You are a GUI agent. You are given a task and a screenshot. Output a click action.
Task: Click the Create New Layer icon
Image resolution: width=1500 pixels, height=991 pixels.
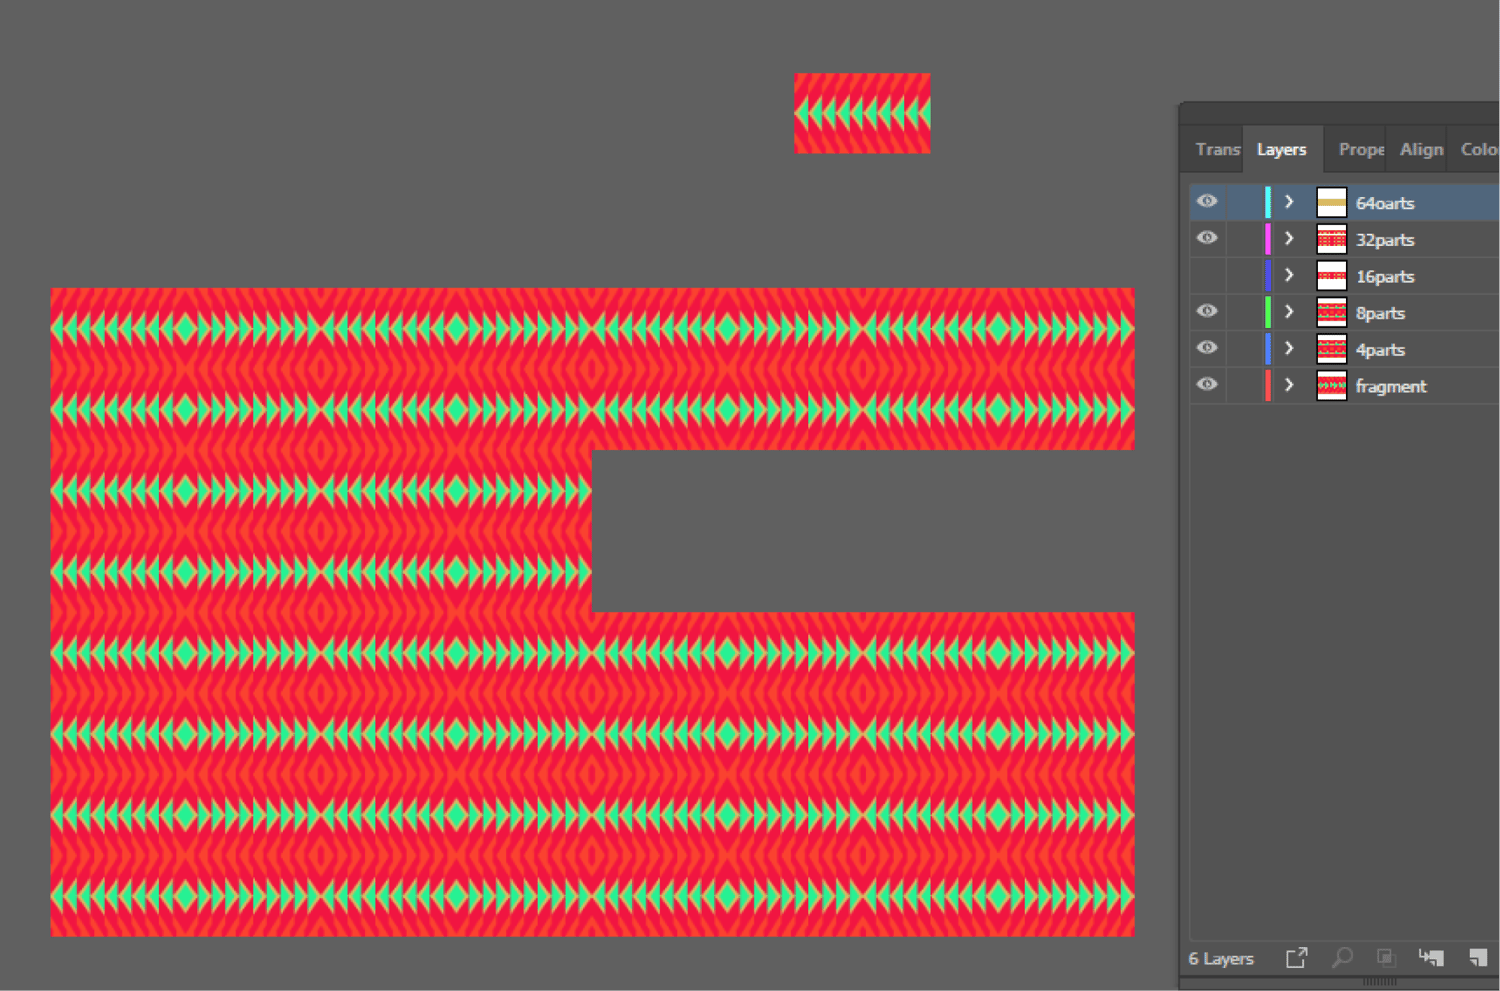(x=1478, y=958)
